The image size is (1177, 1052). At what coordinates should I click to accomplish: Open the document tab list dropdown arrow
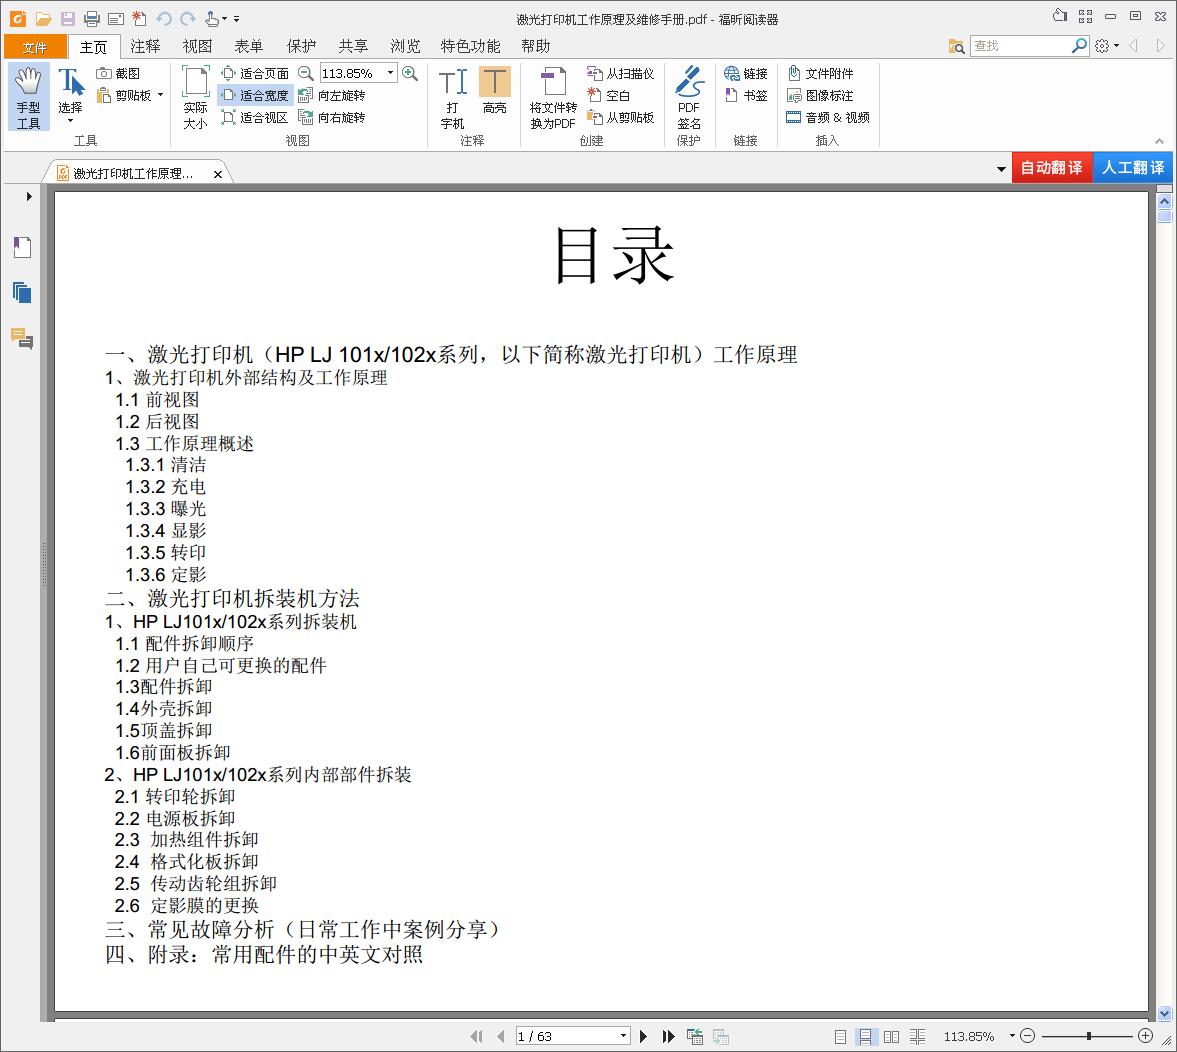tap(1001, 169)
